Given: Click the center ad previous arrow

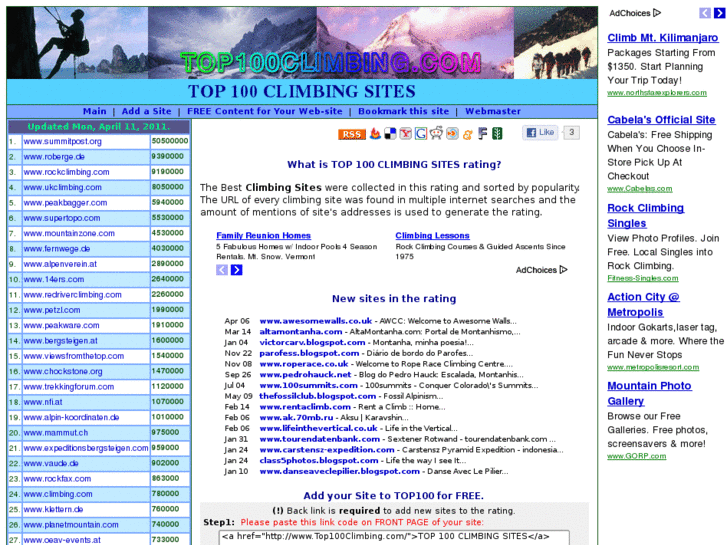Looking at the screenshot, I should click(222, 270).
